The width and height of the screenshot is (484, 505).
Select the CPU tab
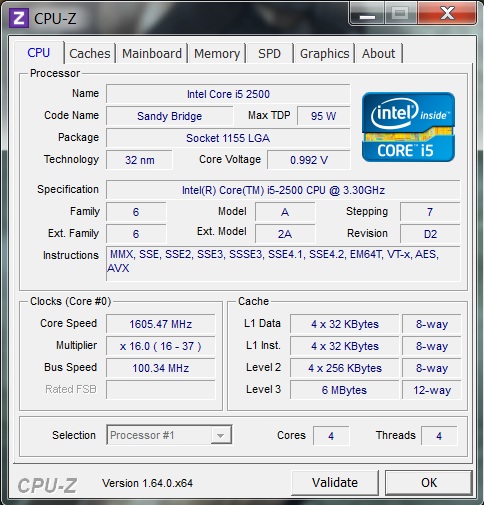click(39, 53)
